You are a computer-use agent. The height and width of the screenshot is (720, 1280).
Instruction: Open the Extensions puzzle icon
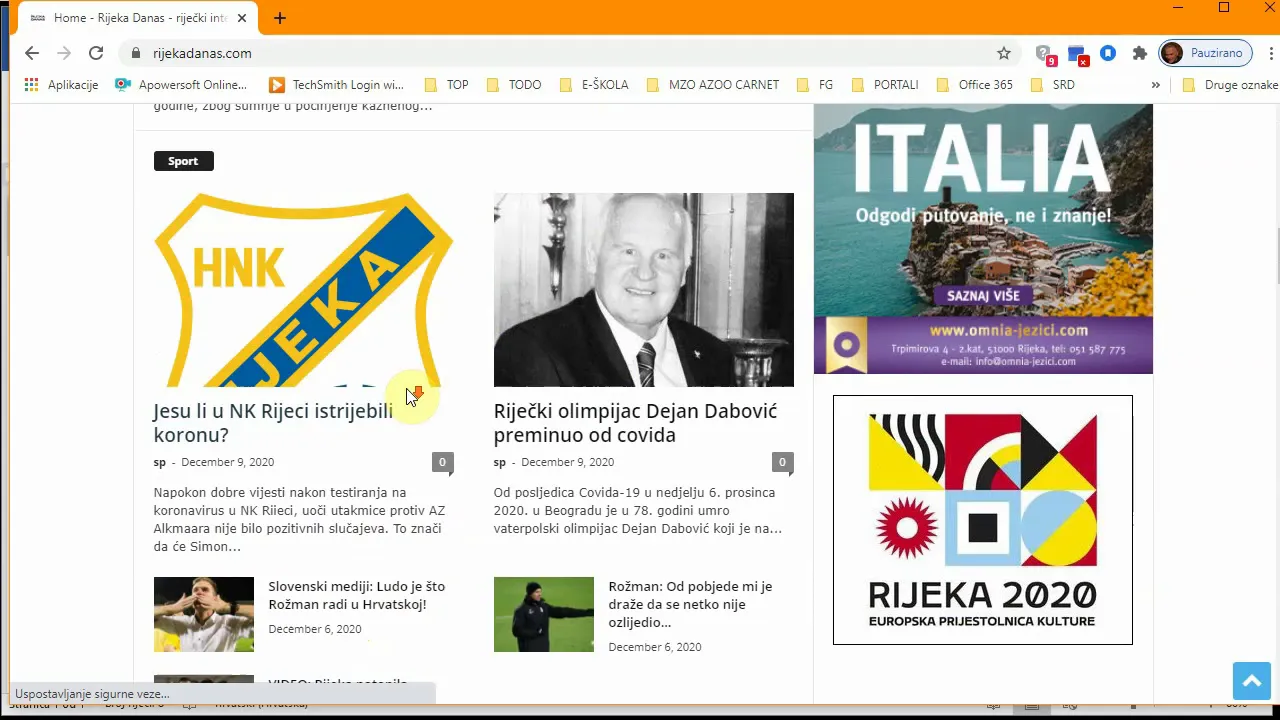pyautogui.click(x=1139, y=53)
